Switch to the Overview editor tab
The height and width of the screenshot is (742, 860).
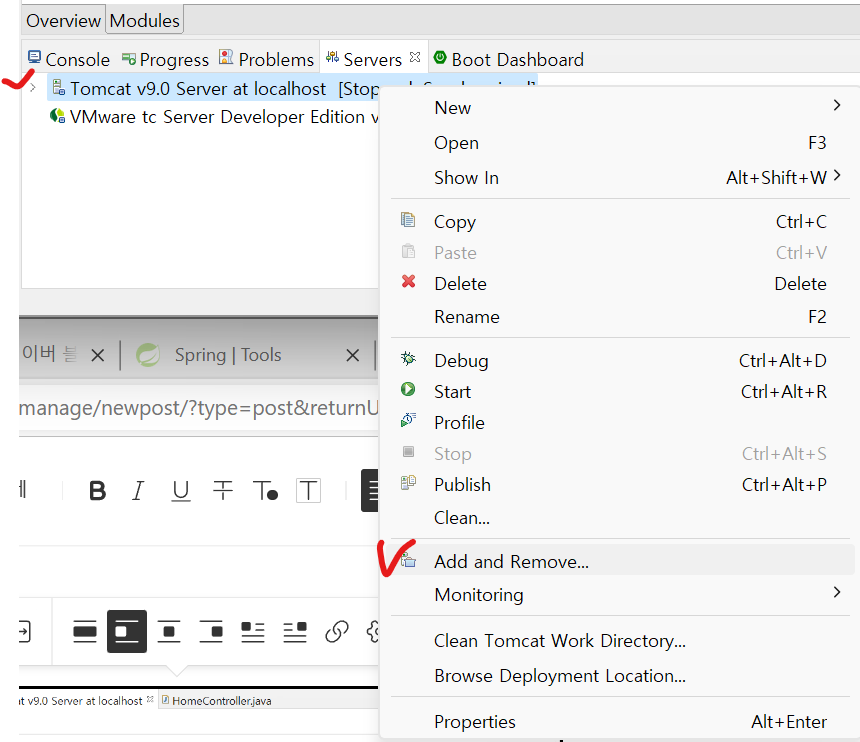click(x=64, y=20)
